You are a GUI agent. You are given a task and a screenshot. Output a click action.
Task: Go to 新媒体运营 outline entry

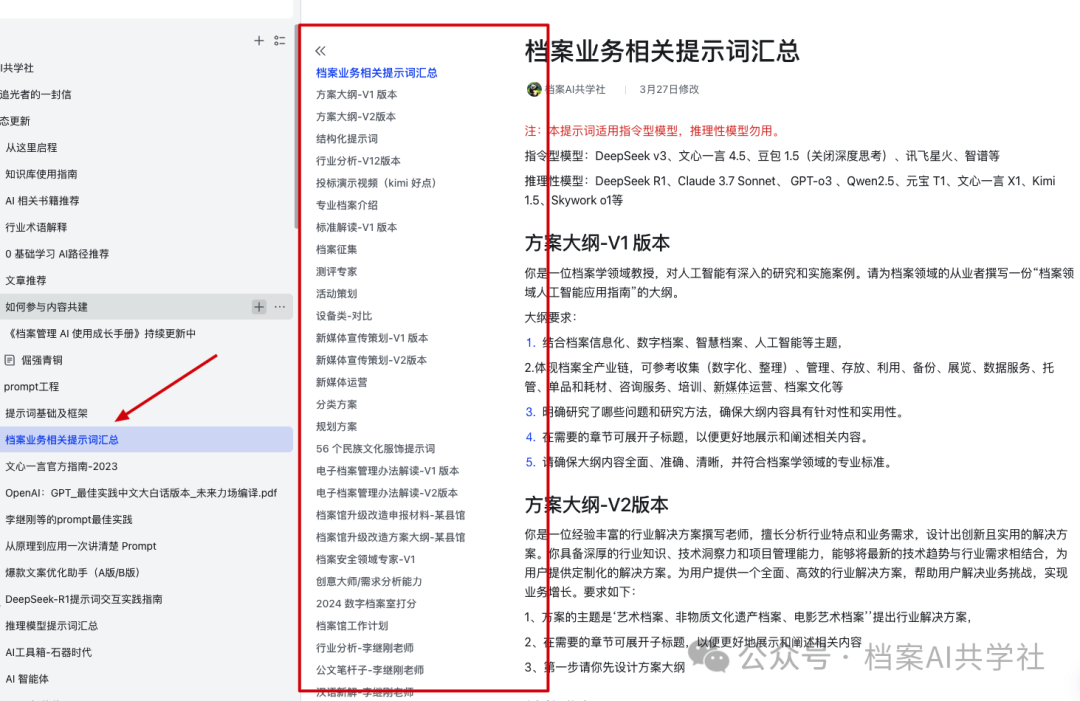click(342, 382)
